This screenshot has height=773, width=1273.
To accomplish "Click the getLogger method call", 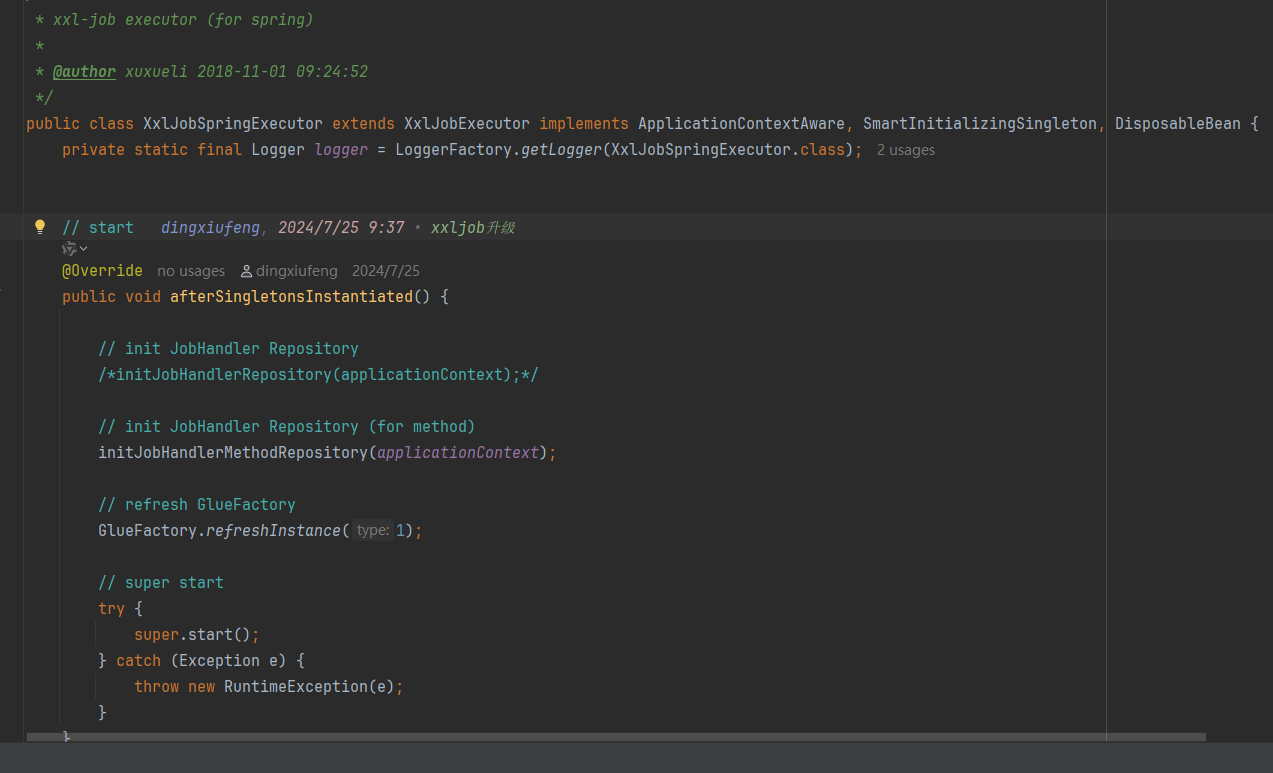I will point(562,150).
